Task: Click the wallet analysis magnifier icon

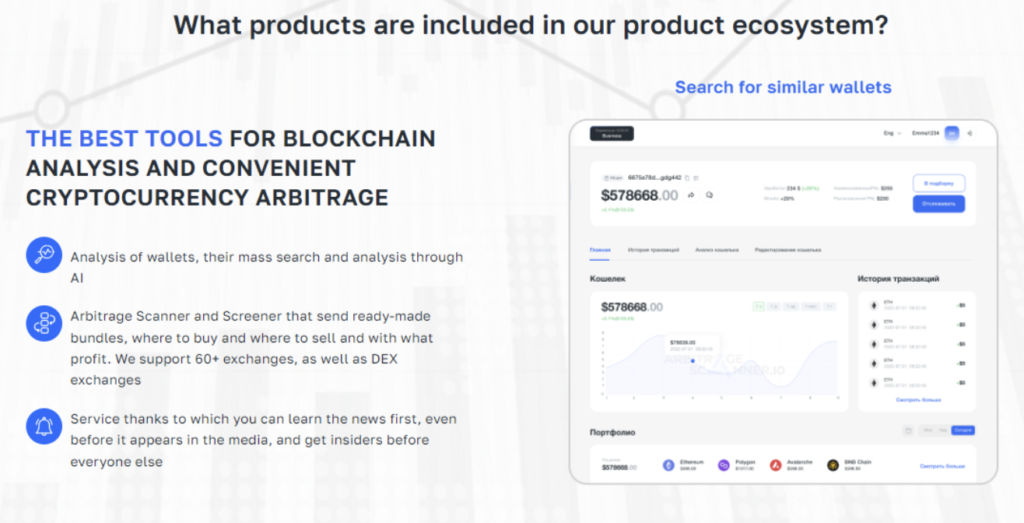Action: click(44, 255)
